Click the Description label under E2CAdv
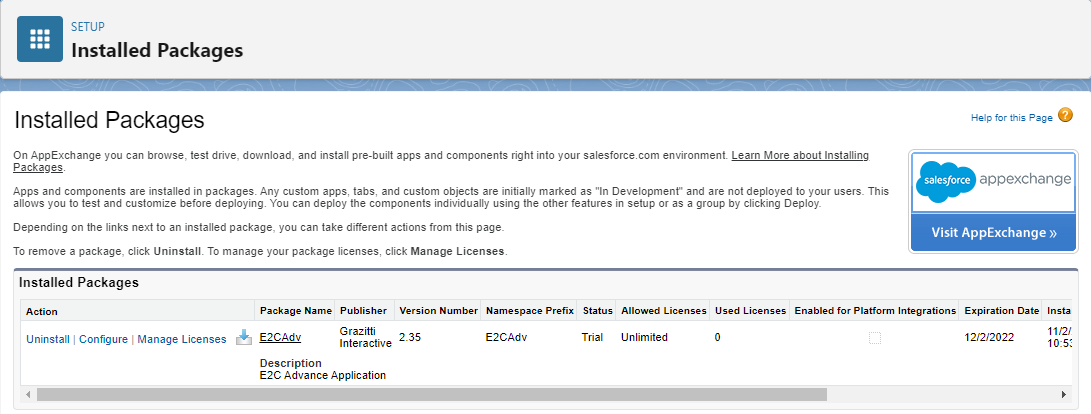Screen dimensions: 1091x414 point(291,363)
